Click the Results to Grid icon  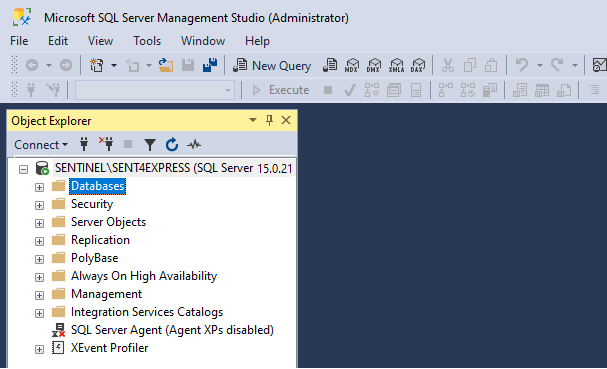coord(542,90)
